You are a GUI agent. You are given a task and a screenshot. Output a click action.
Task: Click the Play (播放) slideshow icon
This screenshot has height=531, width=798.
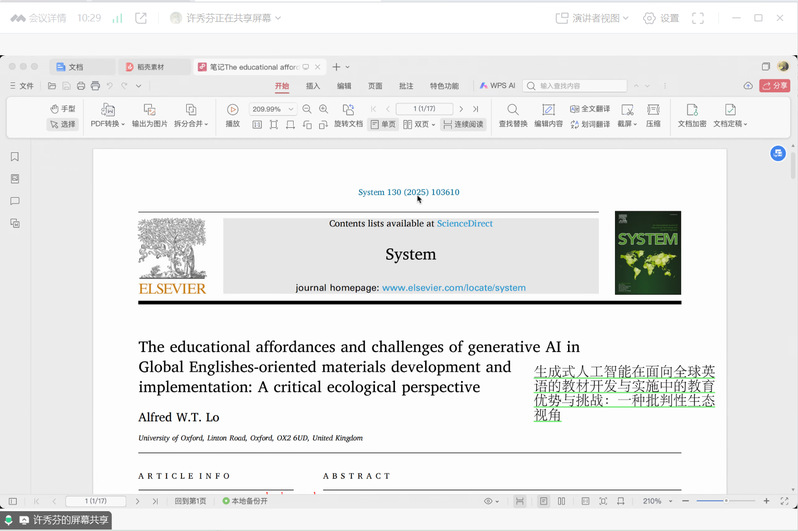click(x=232, y=110)
